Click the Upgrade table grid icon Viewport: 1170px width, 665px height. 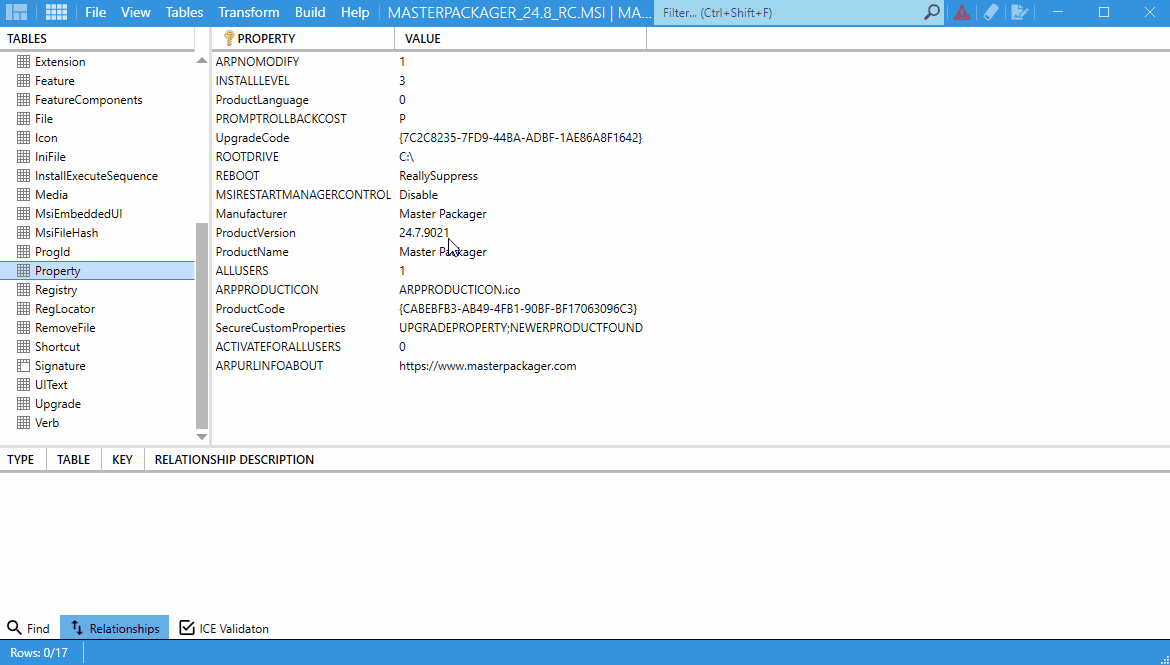click(23, 404)
